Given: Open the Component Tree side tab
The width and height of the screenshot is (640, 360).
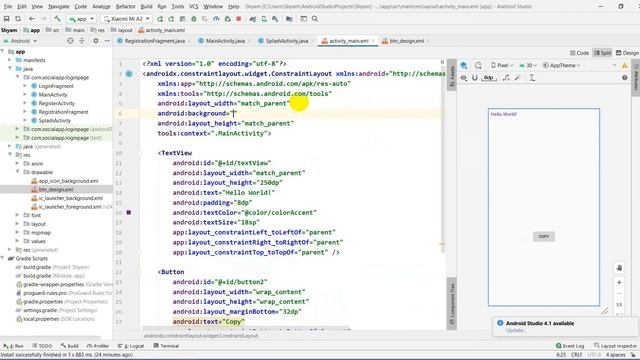Looking at the screenshot, I should (452, 304).
